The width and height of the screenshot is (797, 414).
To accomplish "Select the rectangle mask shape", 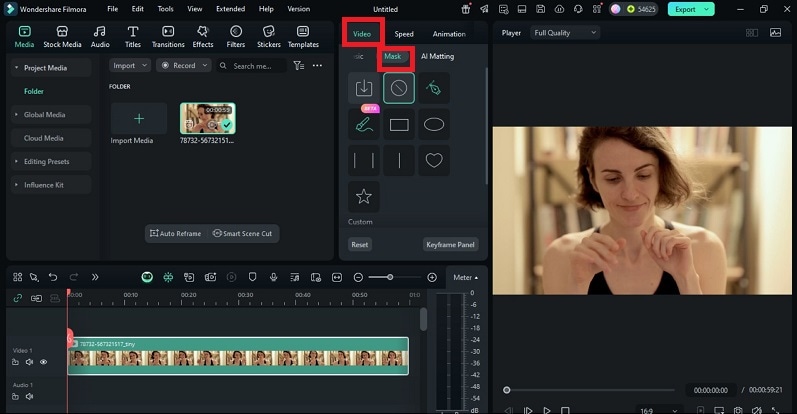I will pos(398,124).
